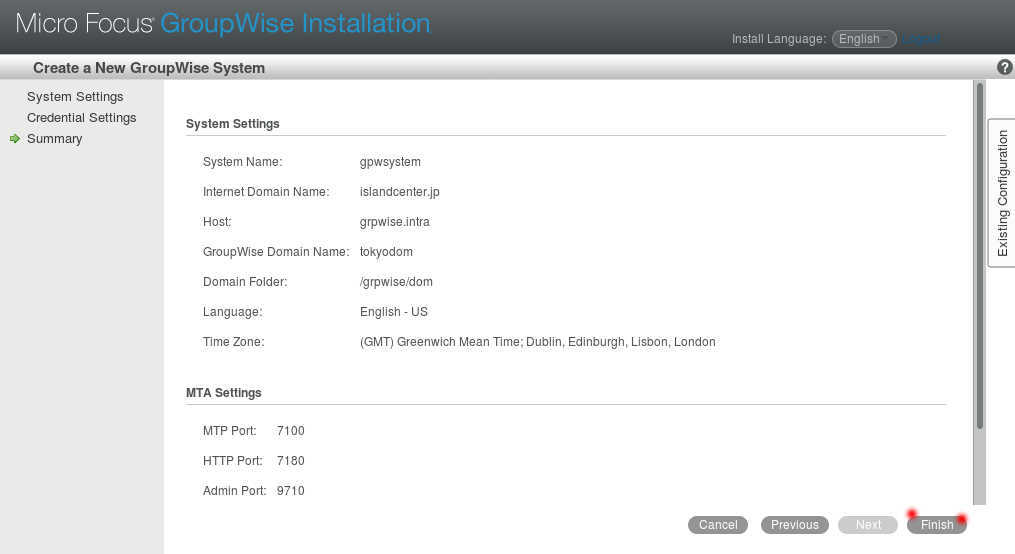Open the Install Language dropdown
The height and width of the screenshot is (554, 1015).
click(864, 39)
